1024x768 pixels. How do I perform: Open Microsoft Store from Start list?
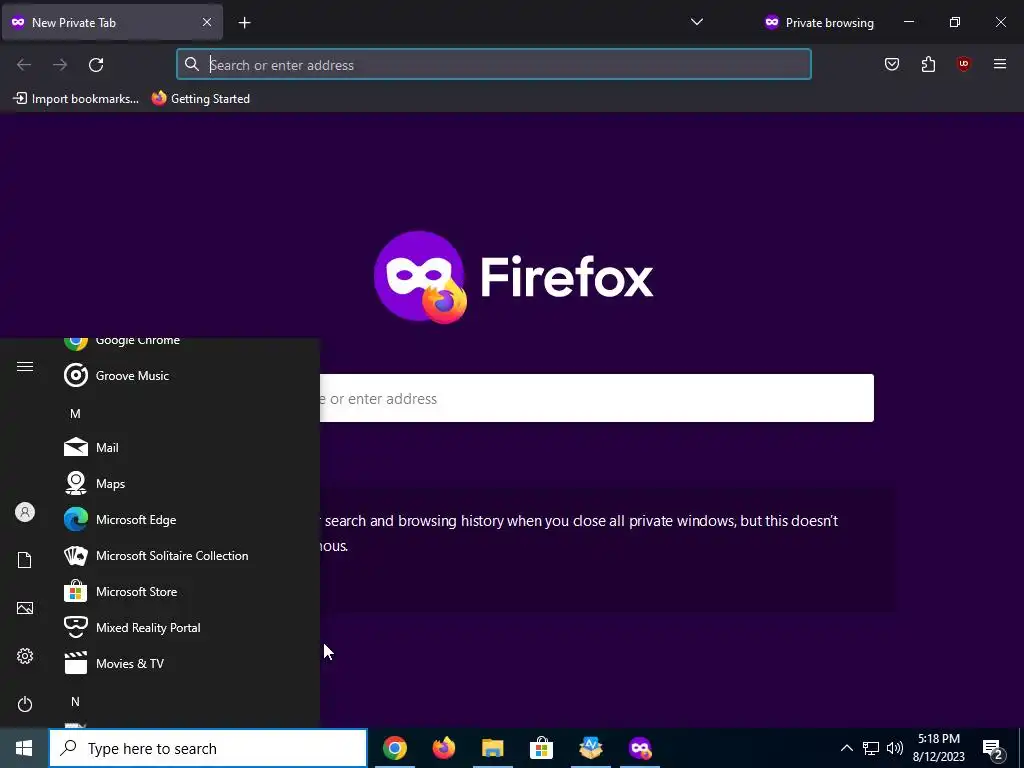click(191, 592)
